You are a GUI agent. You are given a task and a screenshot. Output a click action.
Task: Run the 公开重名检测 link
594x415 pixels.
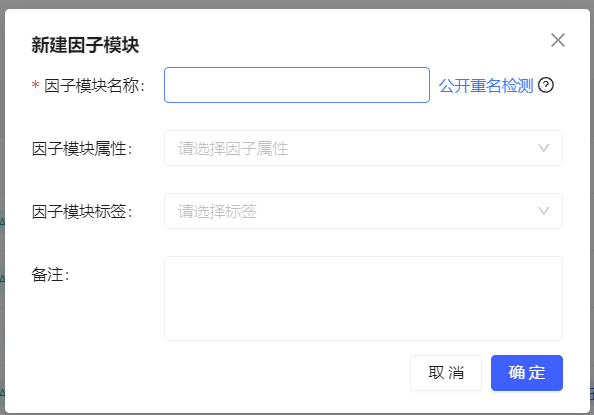coord(486,85)
